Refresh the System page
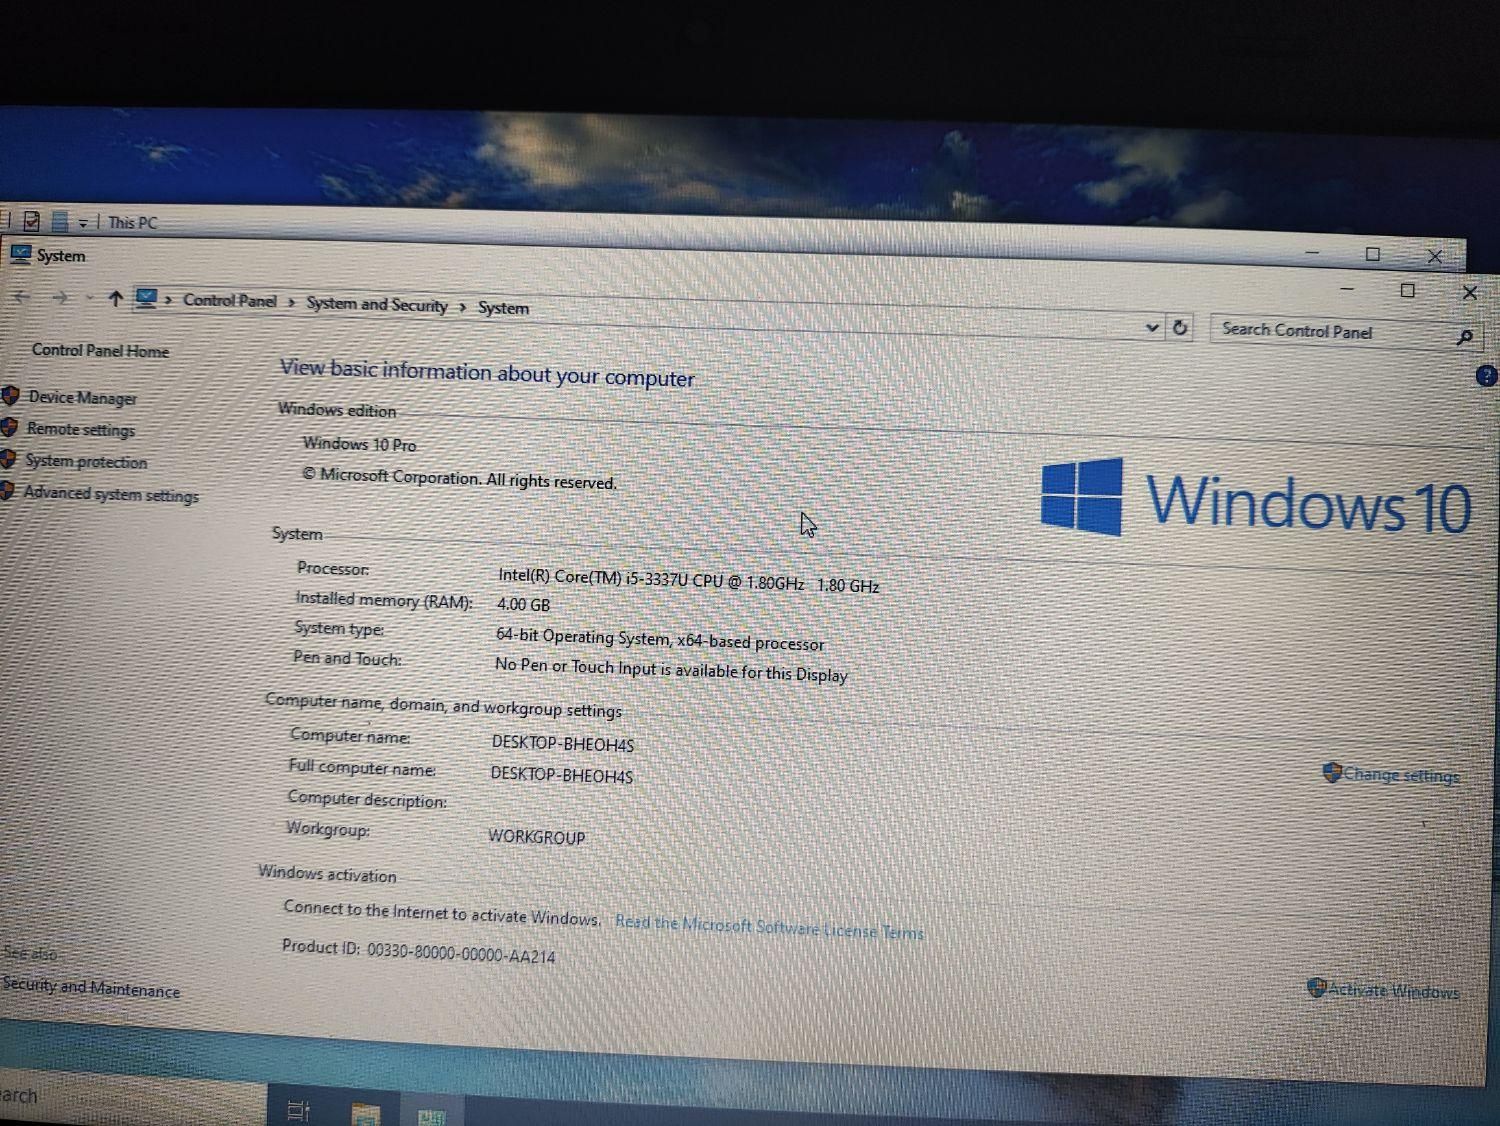Viewport: 1500px width, 1126px height. 1180,327
